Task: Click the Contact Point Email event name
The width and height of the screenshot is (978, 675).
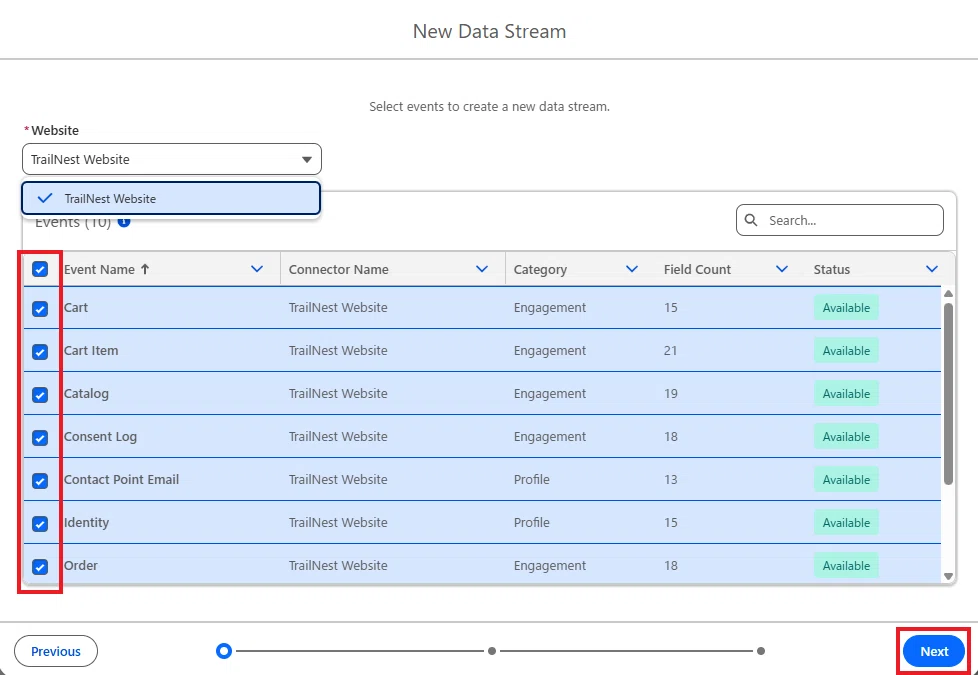Action: point(122,480)
